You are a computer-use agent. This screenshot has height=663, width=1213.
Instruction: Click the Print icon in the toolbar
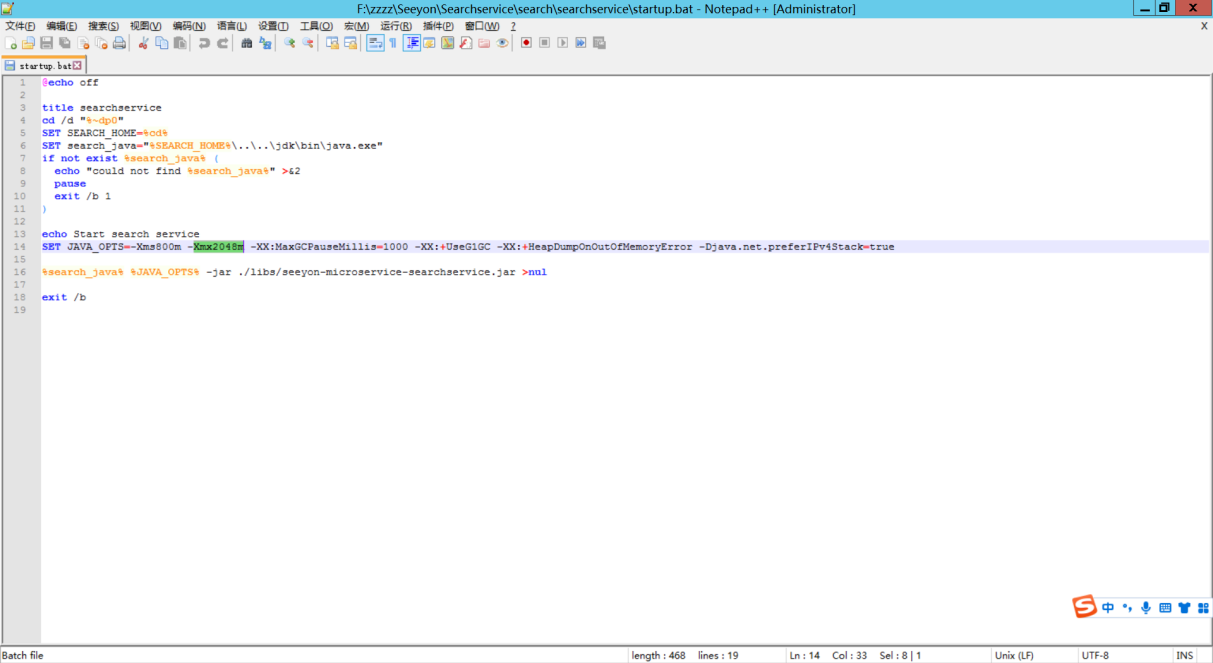coord(119,43)
